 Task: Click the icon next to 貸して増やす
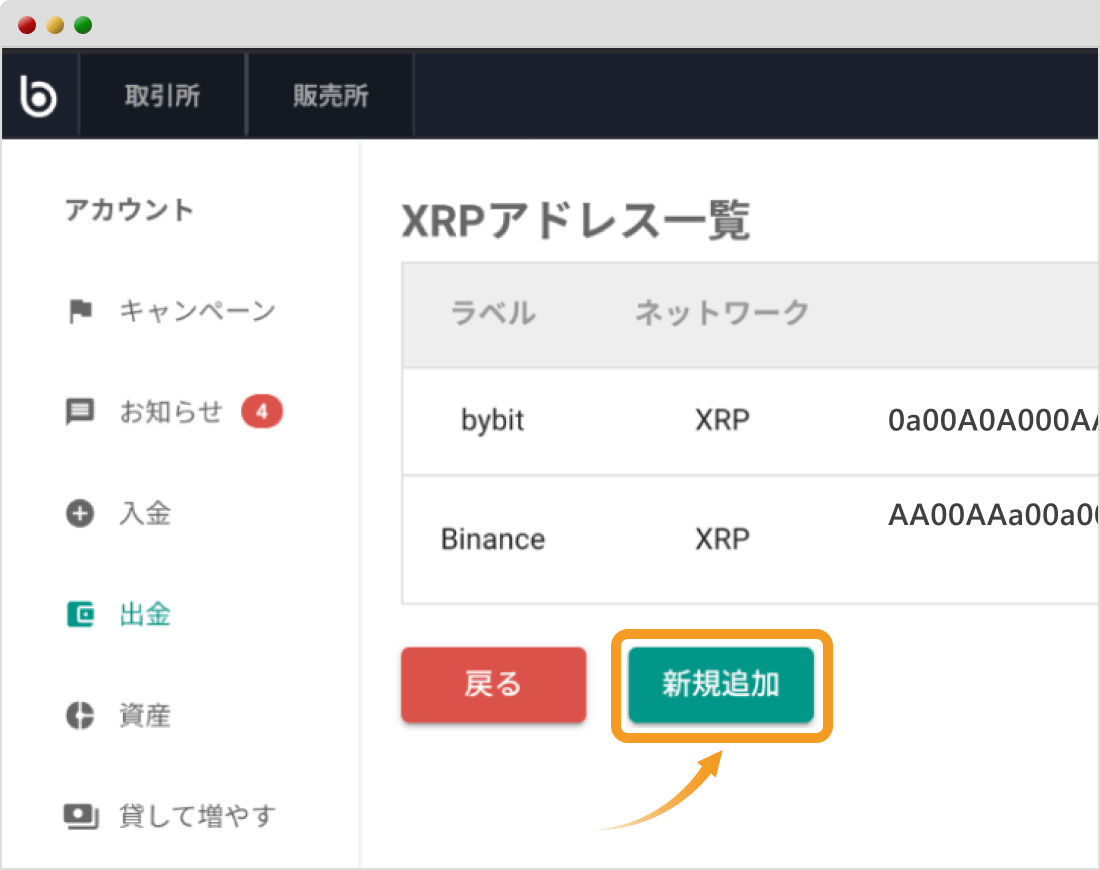(81, 816)
